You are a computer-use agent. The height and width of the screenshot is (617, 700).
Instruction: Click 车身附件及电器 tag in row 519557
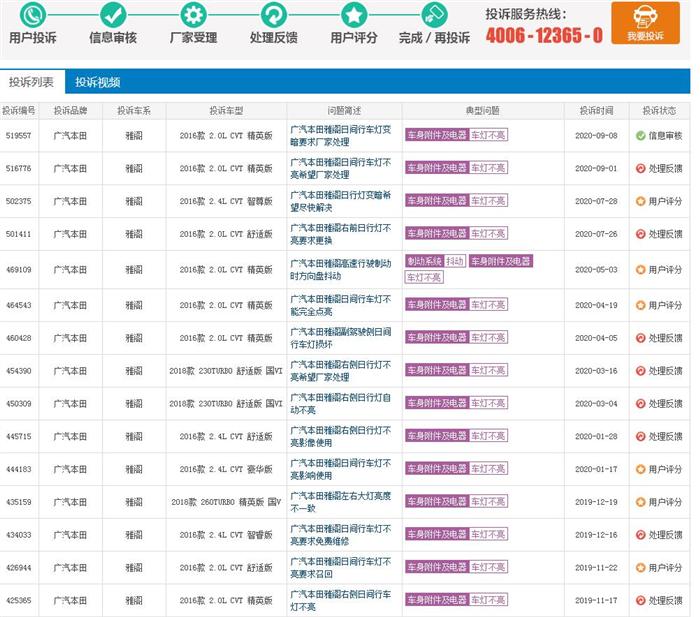437,135
